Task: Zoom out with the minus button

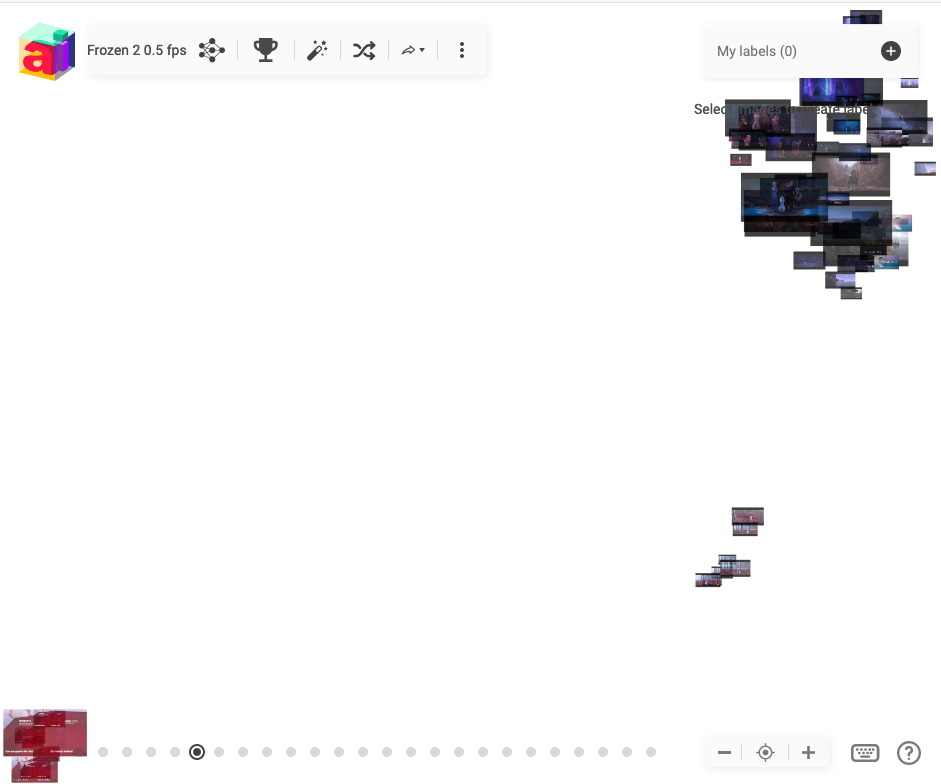Action: pyautogui.click(x=724, y=752)
